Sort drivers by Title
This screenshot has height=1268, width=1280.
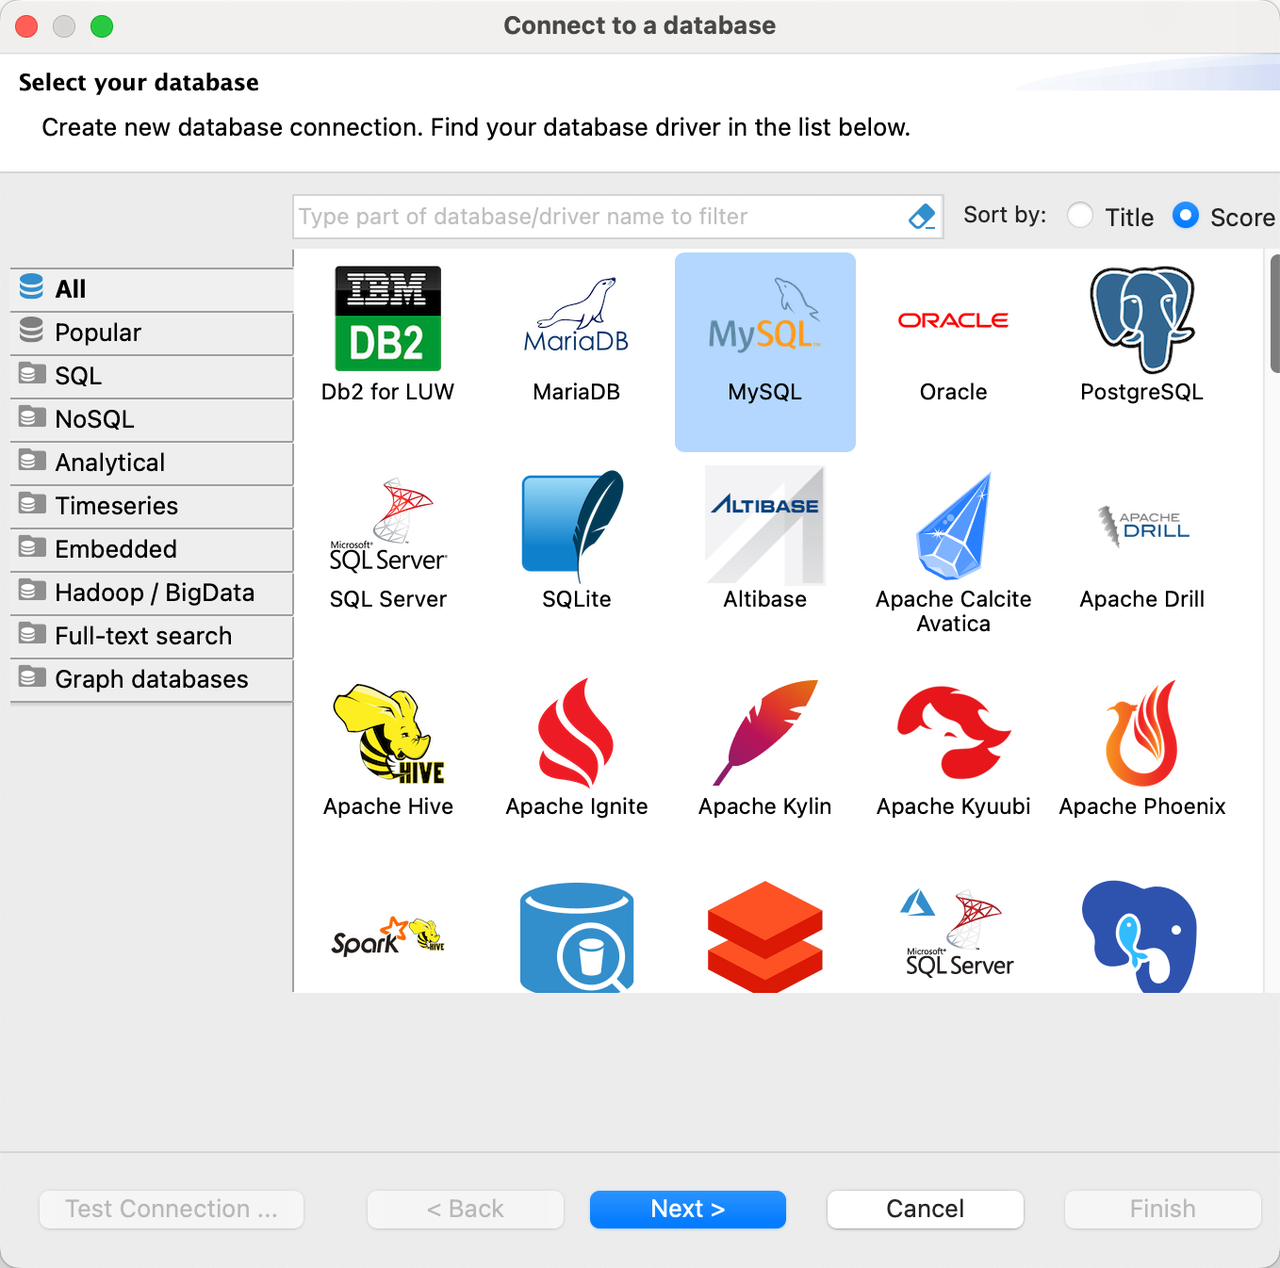point(1080,216)
